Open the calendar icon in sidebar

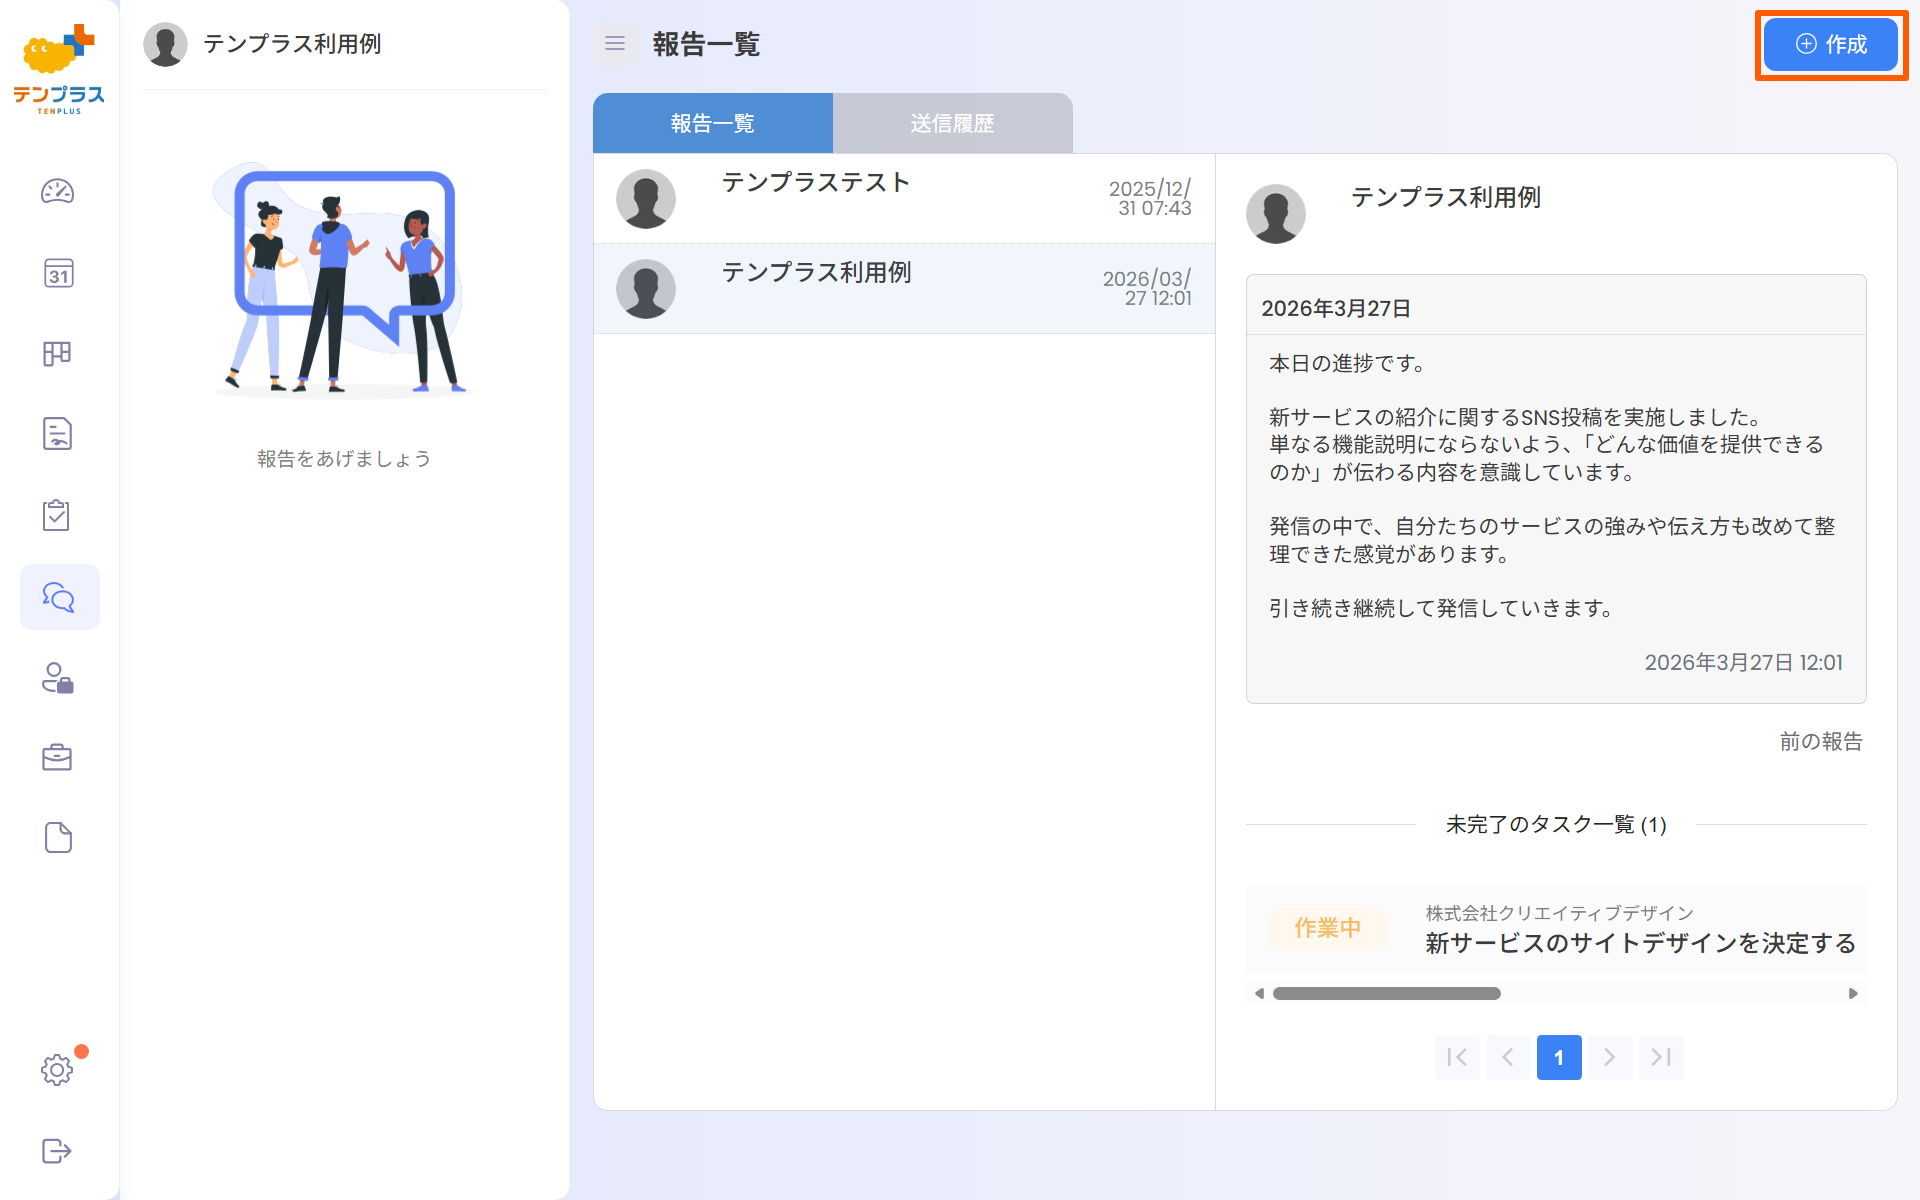[x=58, y=273]
